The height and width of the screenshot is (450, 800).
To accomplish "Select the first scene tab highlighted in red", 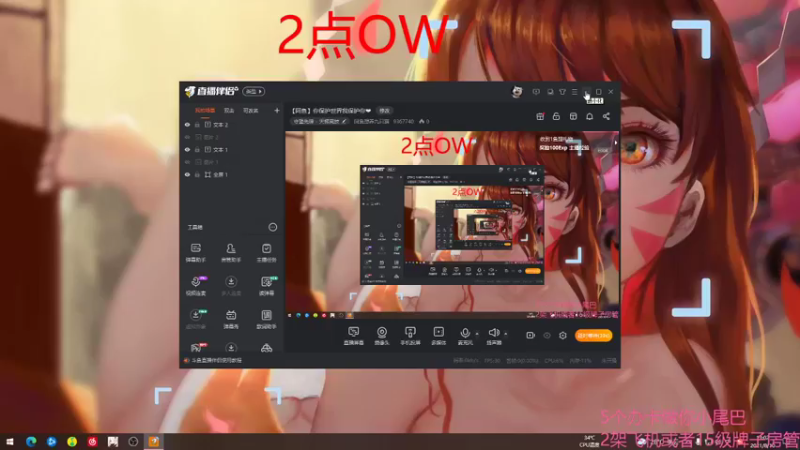I will point(205,111).
